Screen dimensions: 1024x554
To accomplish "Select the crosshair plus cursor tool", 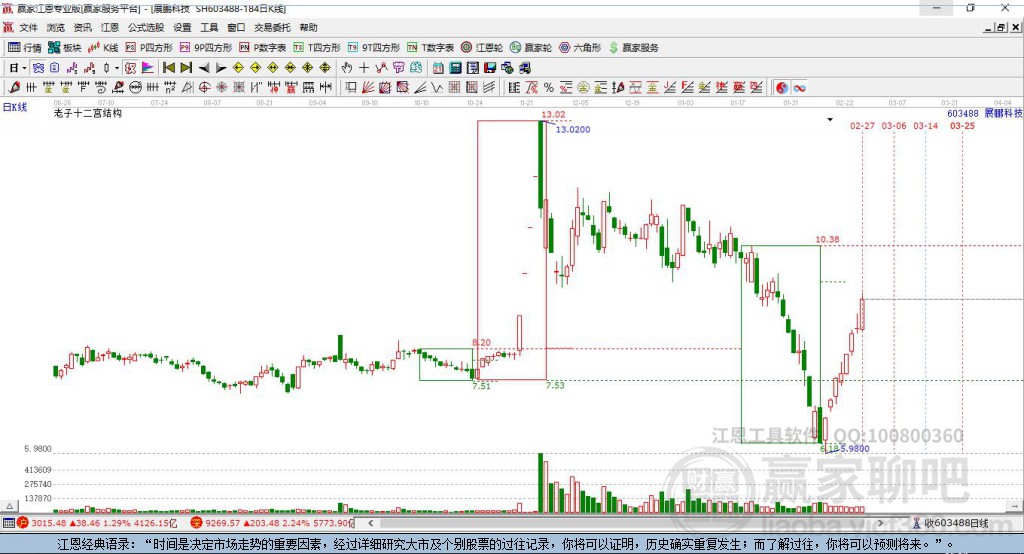I will (x=364, y=68).
